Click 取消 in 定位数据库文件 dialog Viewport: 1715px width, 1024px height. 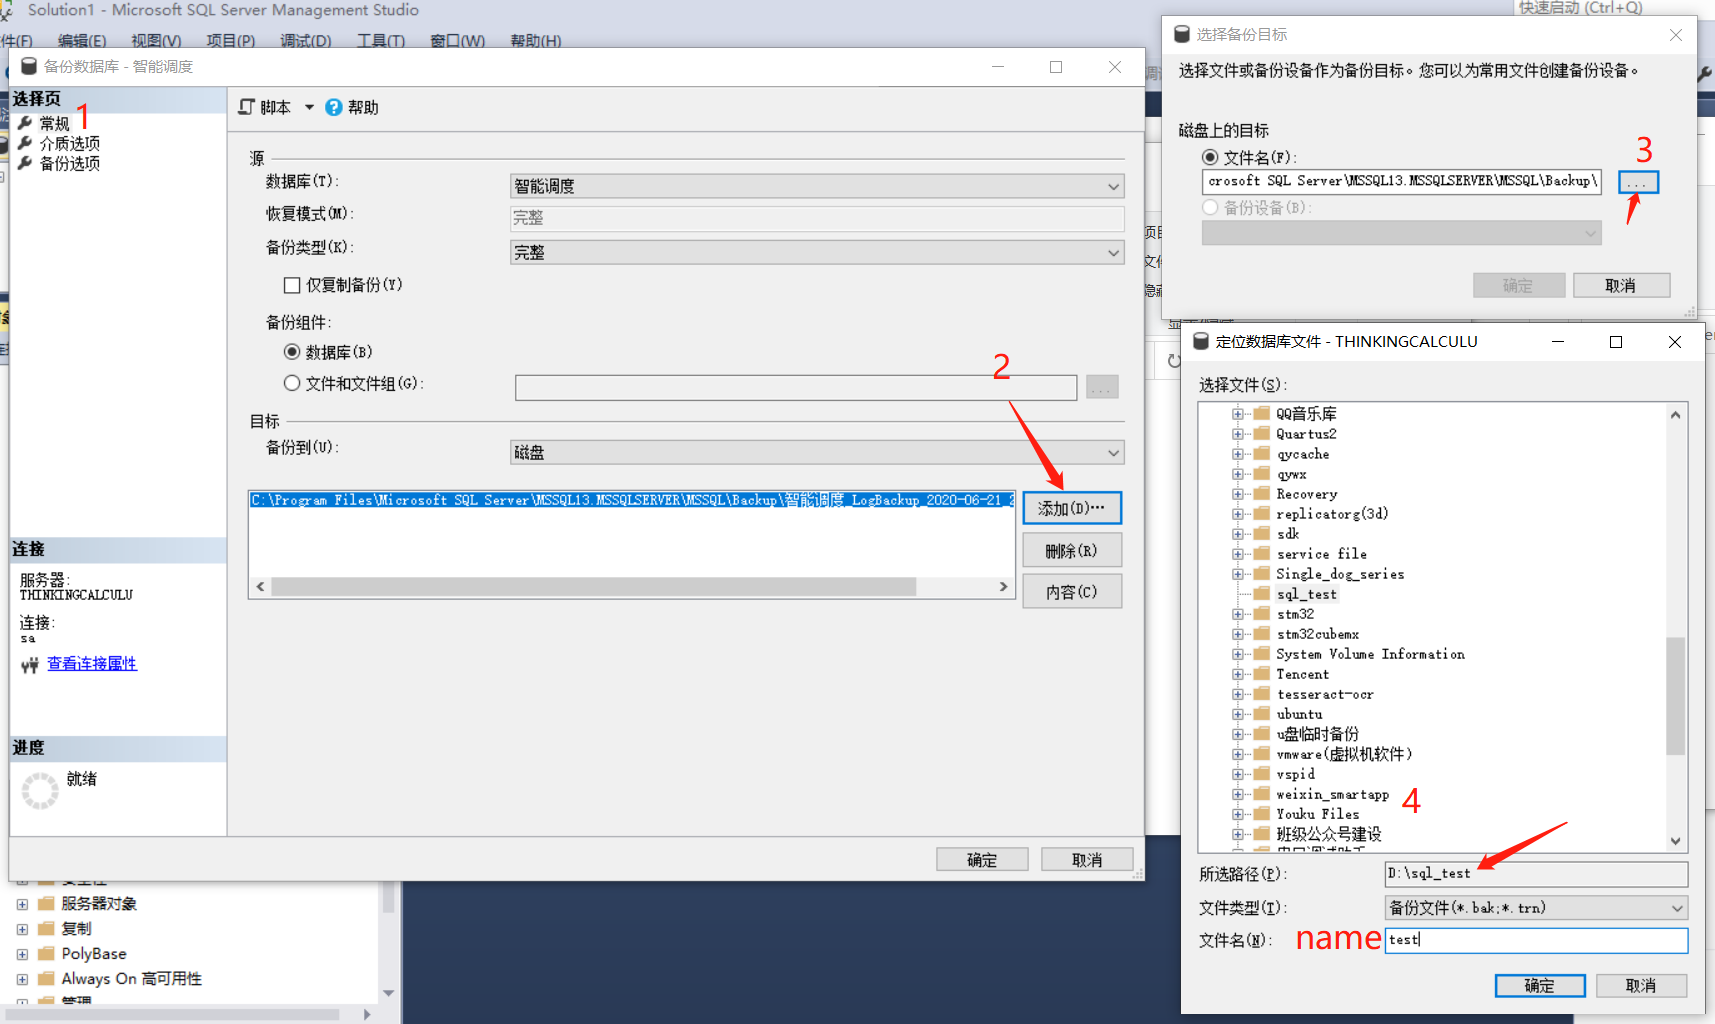pyautogui.click(x=1641, y=985)
